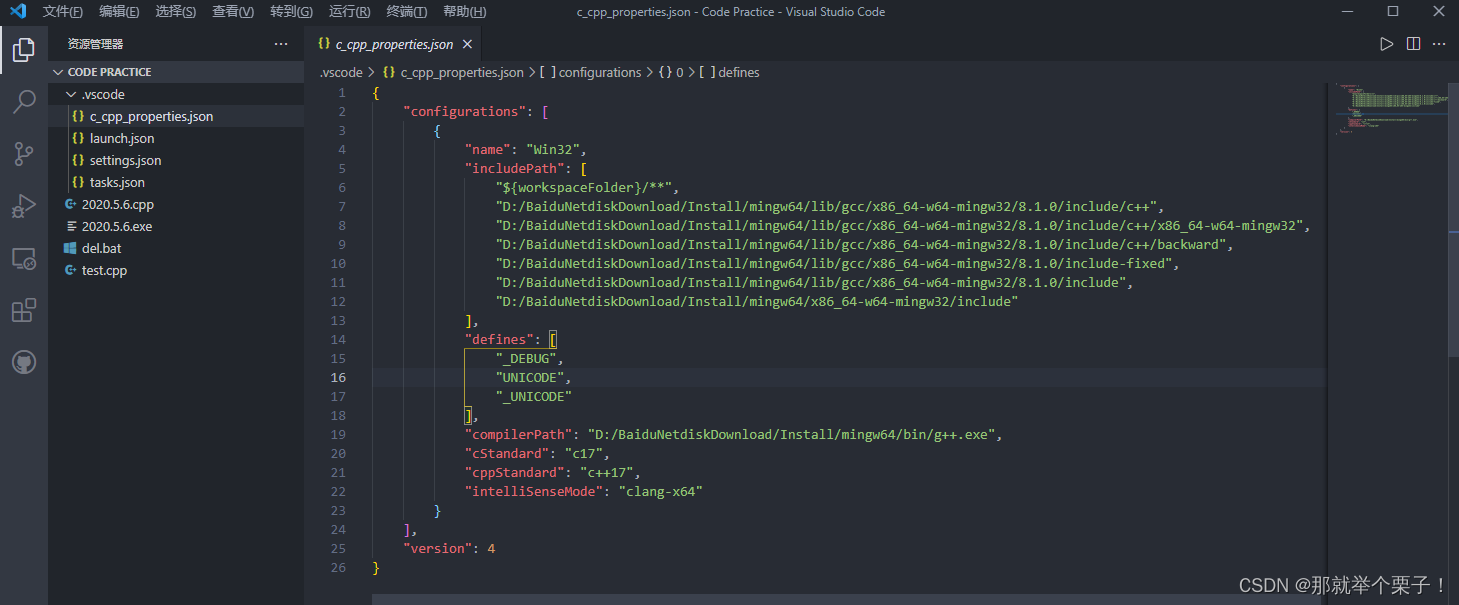Open test.cpp file
This screenshot has height=605, width=1459.
[x=175, y=270]
